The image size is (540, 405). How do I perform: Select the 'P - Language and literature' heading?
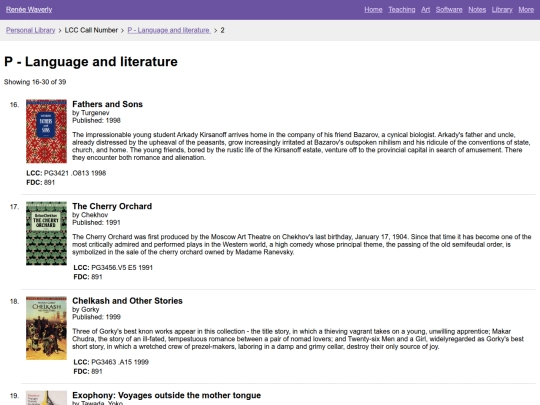pos(91,62)
